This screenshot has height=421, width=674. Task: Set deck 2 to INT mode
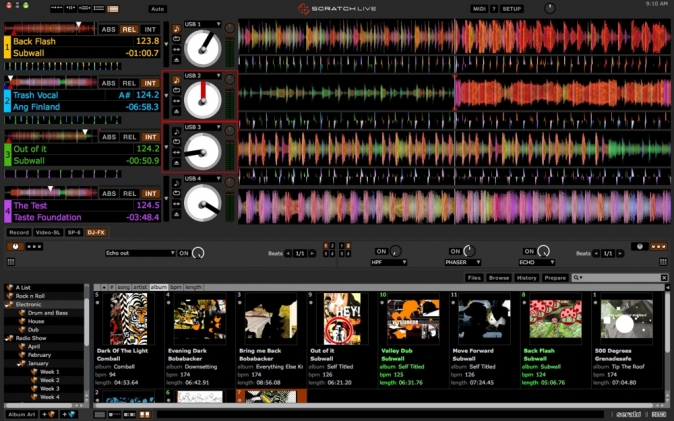pyautogui.click(x=150, y=83)
